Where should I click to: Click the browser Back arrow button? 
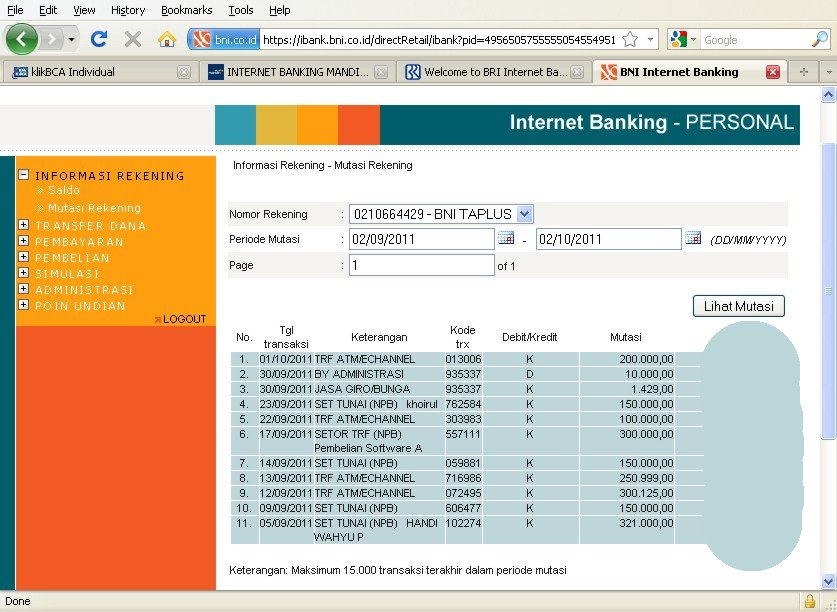click(x=21, y=39)
